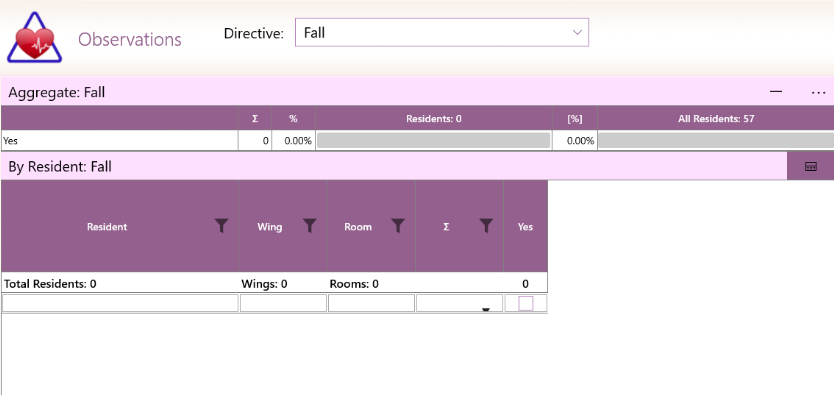Click the % column header in Aggregate
Viewport: 834px width, 395px height.
coord(293,119)
